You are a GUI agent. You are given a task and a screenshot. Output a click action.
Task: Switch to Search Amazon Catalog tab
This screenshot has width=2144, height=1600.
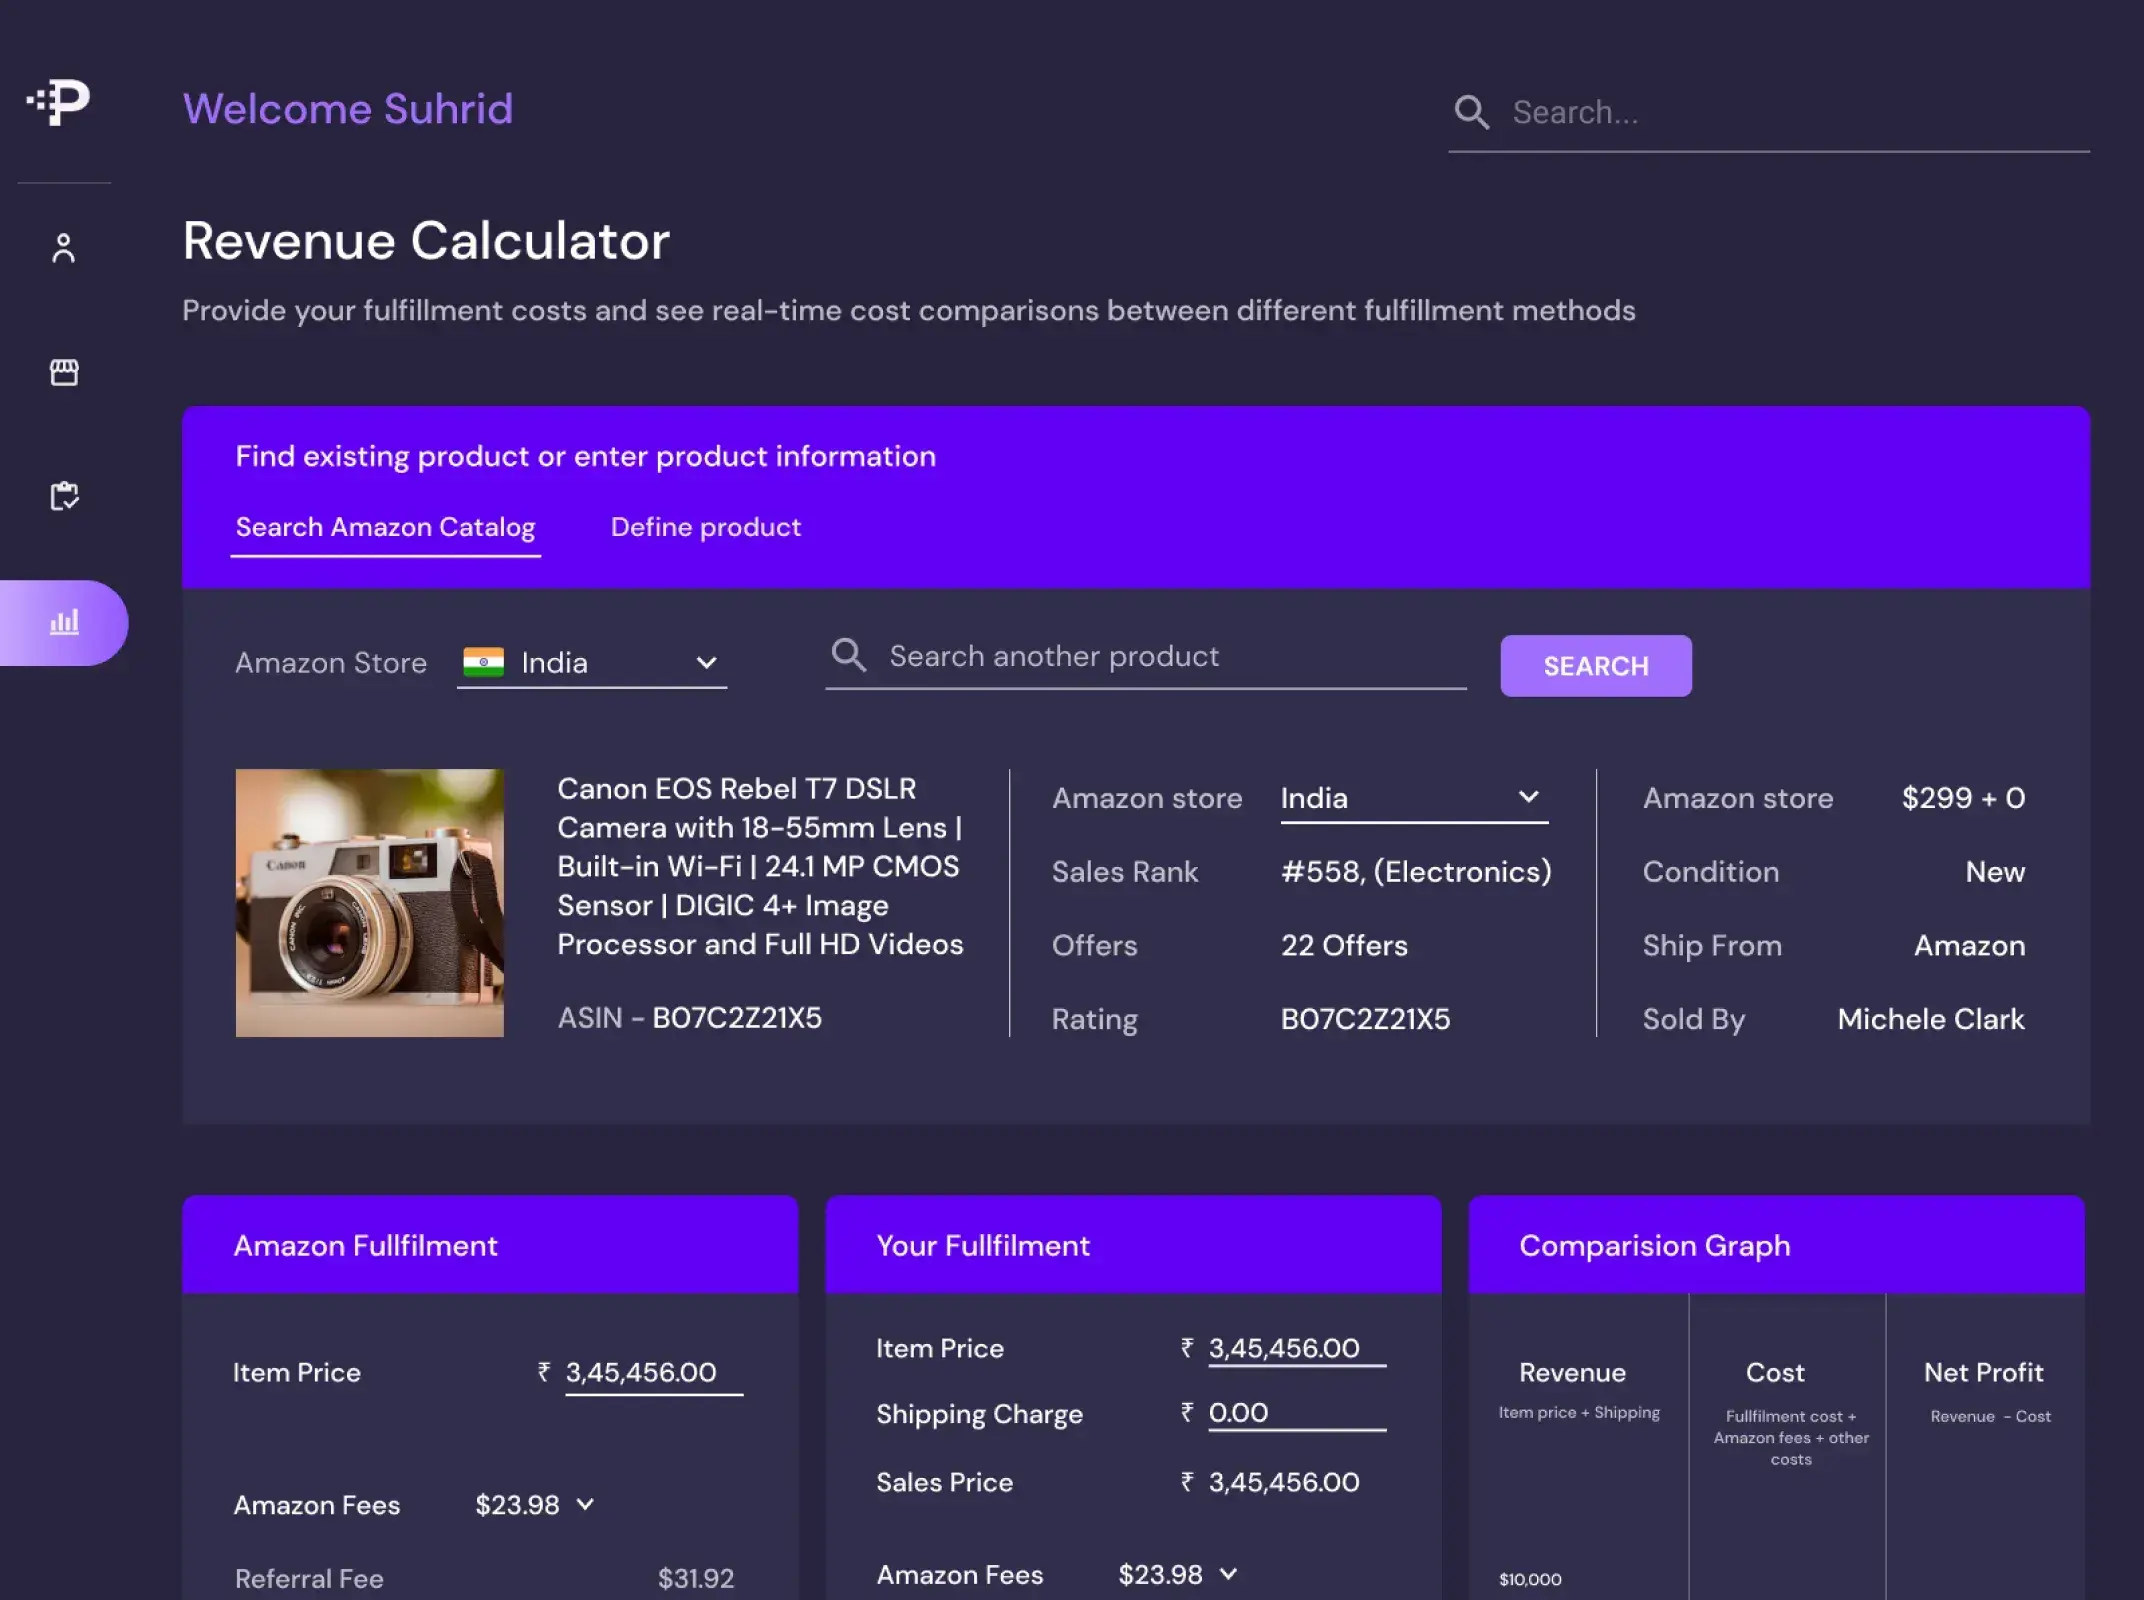pyautogui.click(x=385, y=527)
